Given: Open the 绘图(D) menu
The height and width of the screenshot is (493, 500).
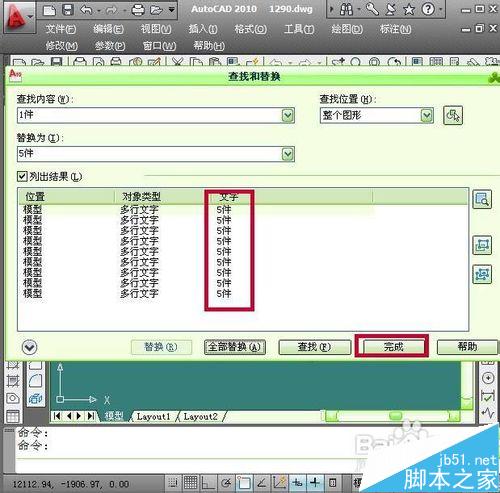Looking at the screenshot, I should [x=347, y=29].
